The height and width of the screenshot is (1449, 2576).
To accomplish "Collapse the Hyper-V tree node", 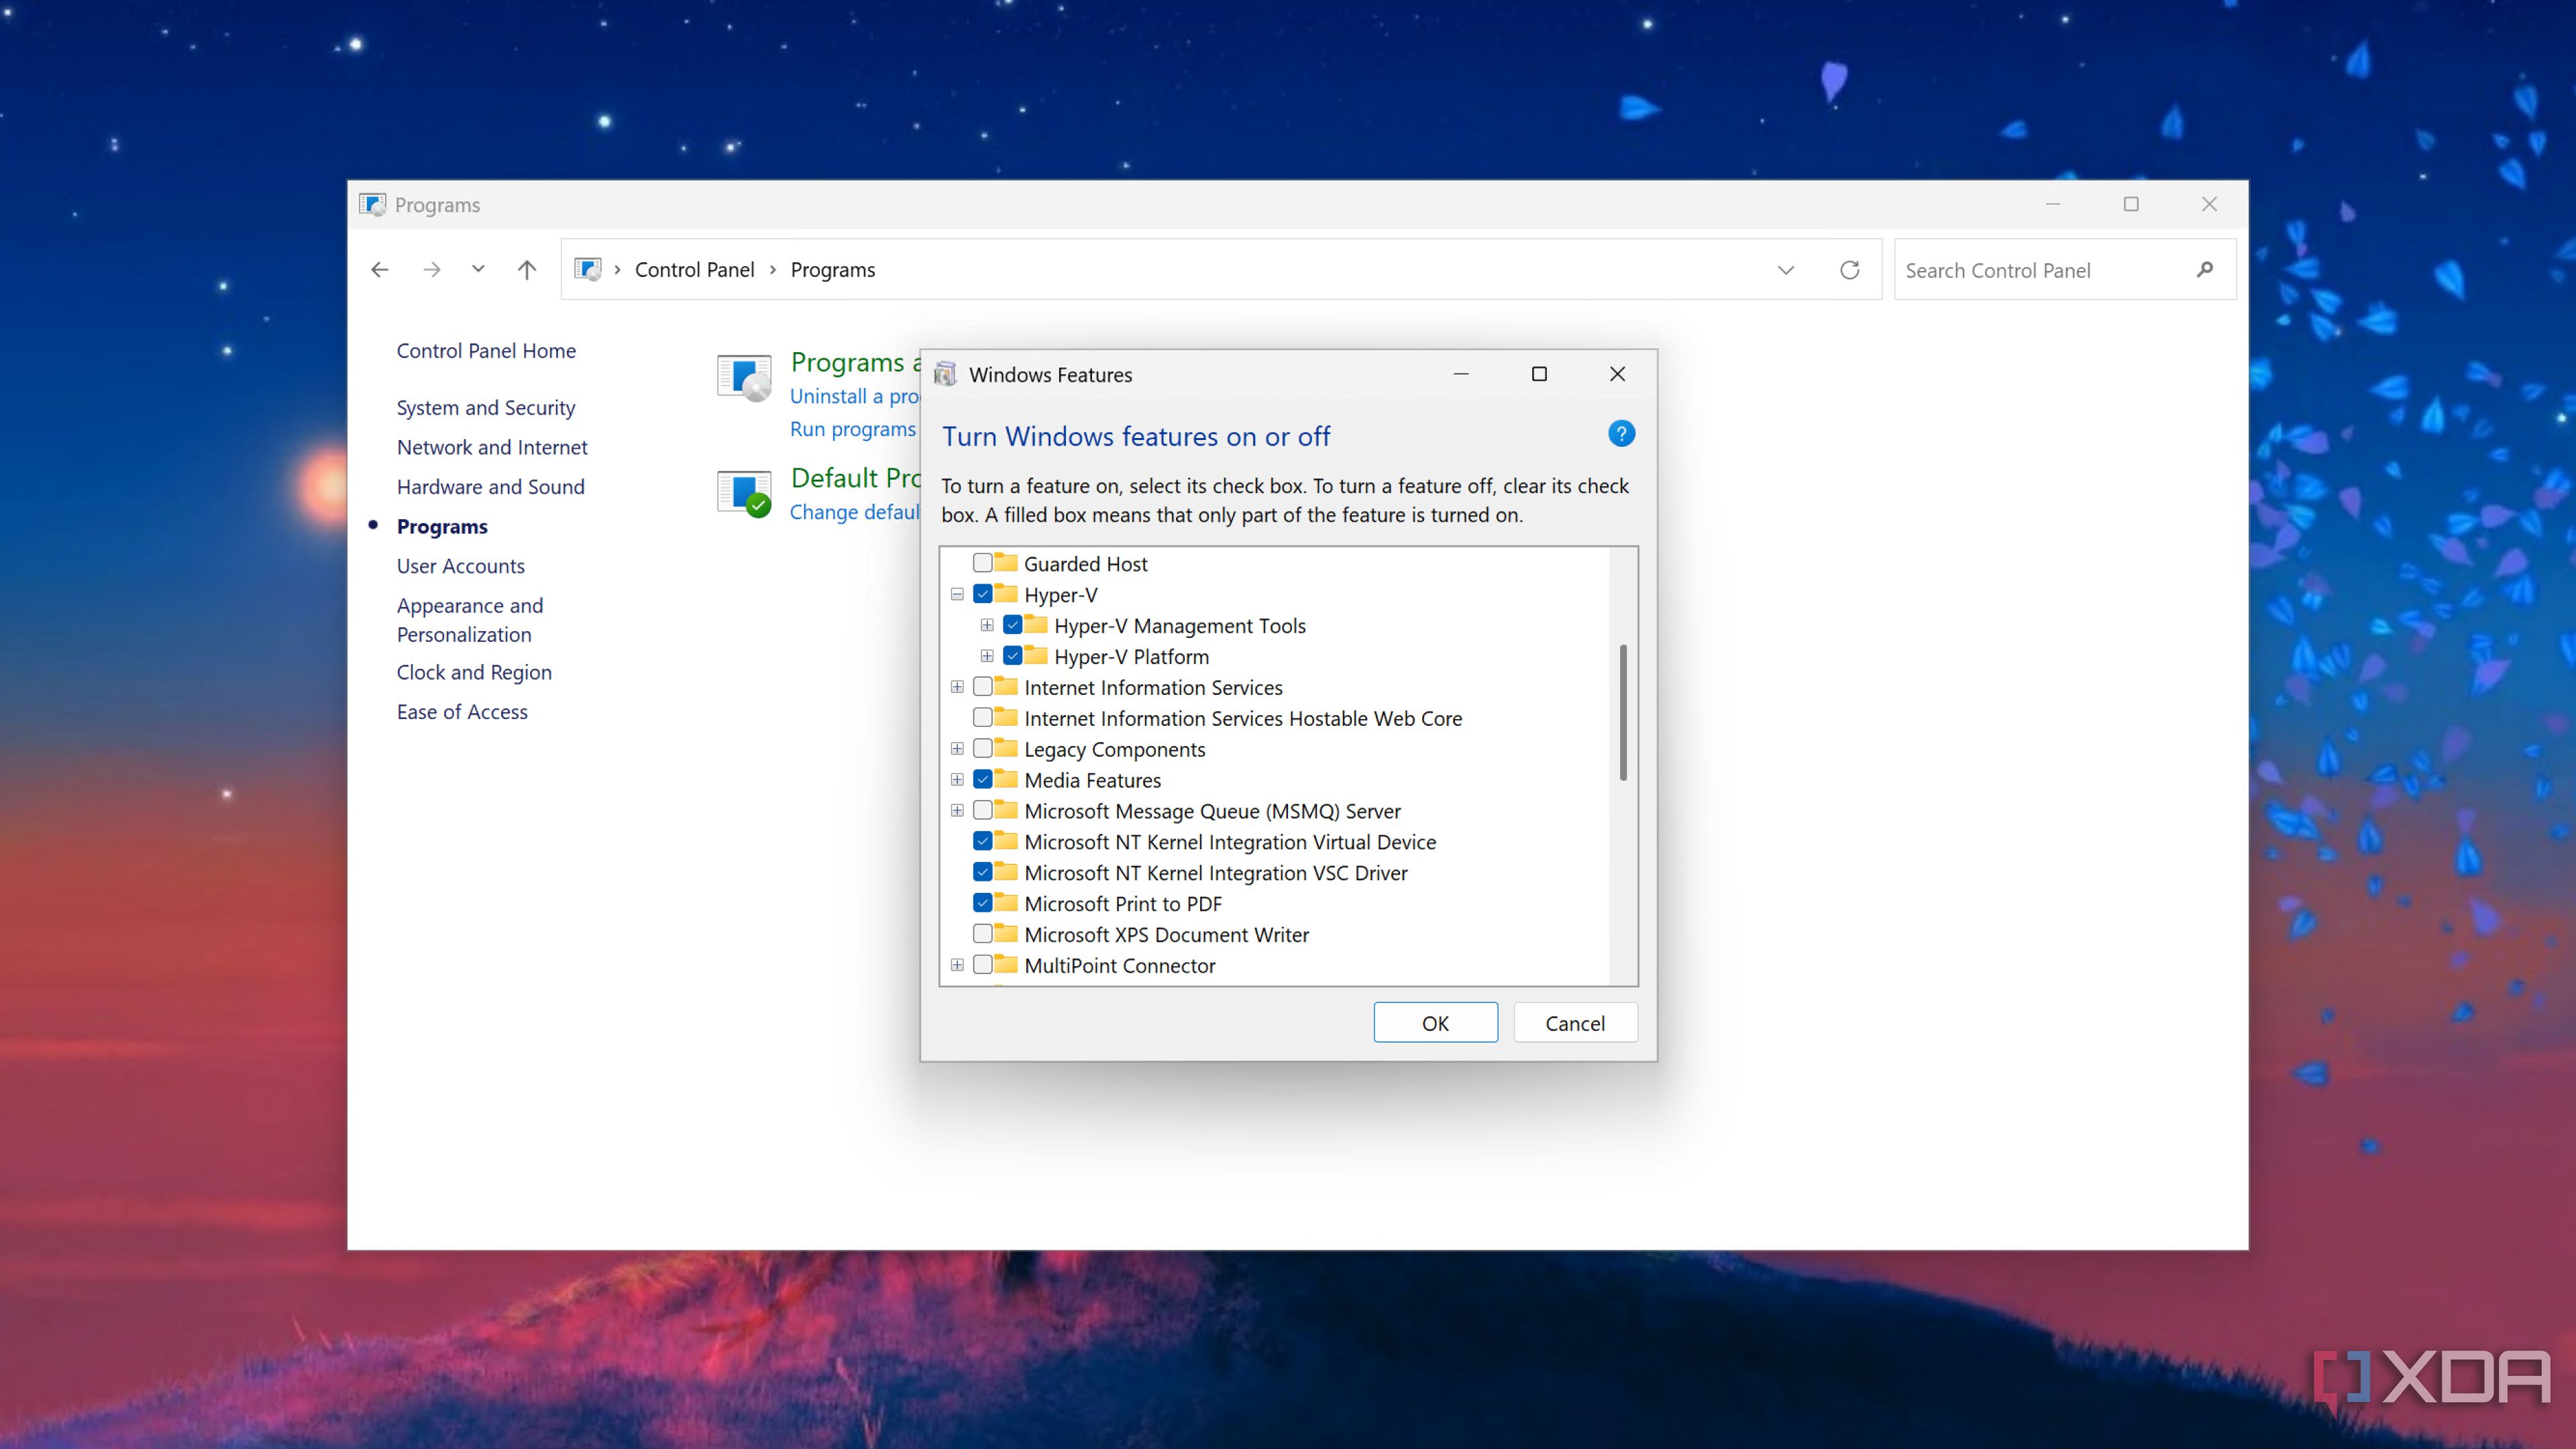I will (x=957, y=595).
